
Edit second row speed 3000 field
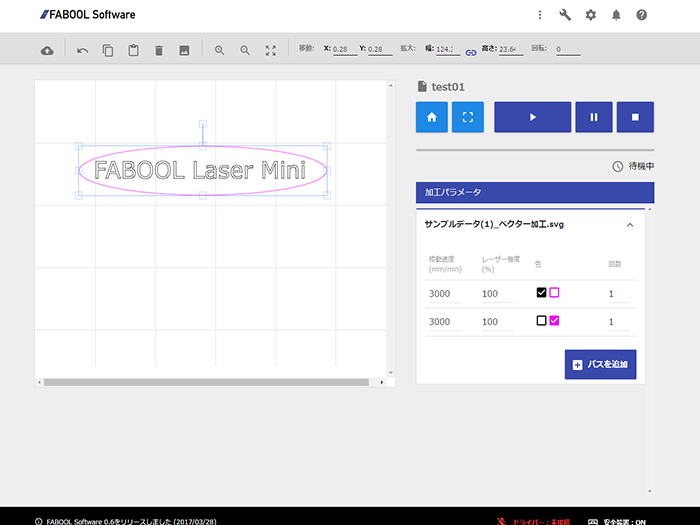pyautogui.click(x=445, y=322)
